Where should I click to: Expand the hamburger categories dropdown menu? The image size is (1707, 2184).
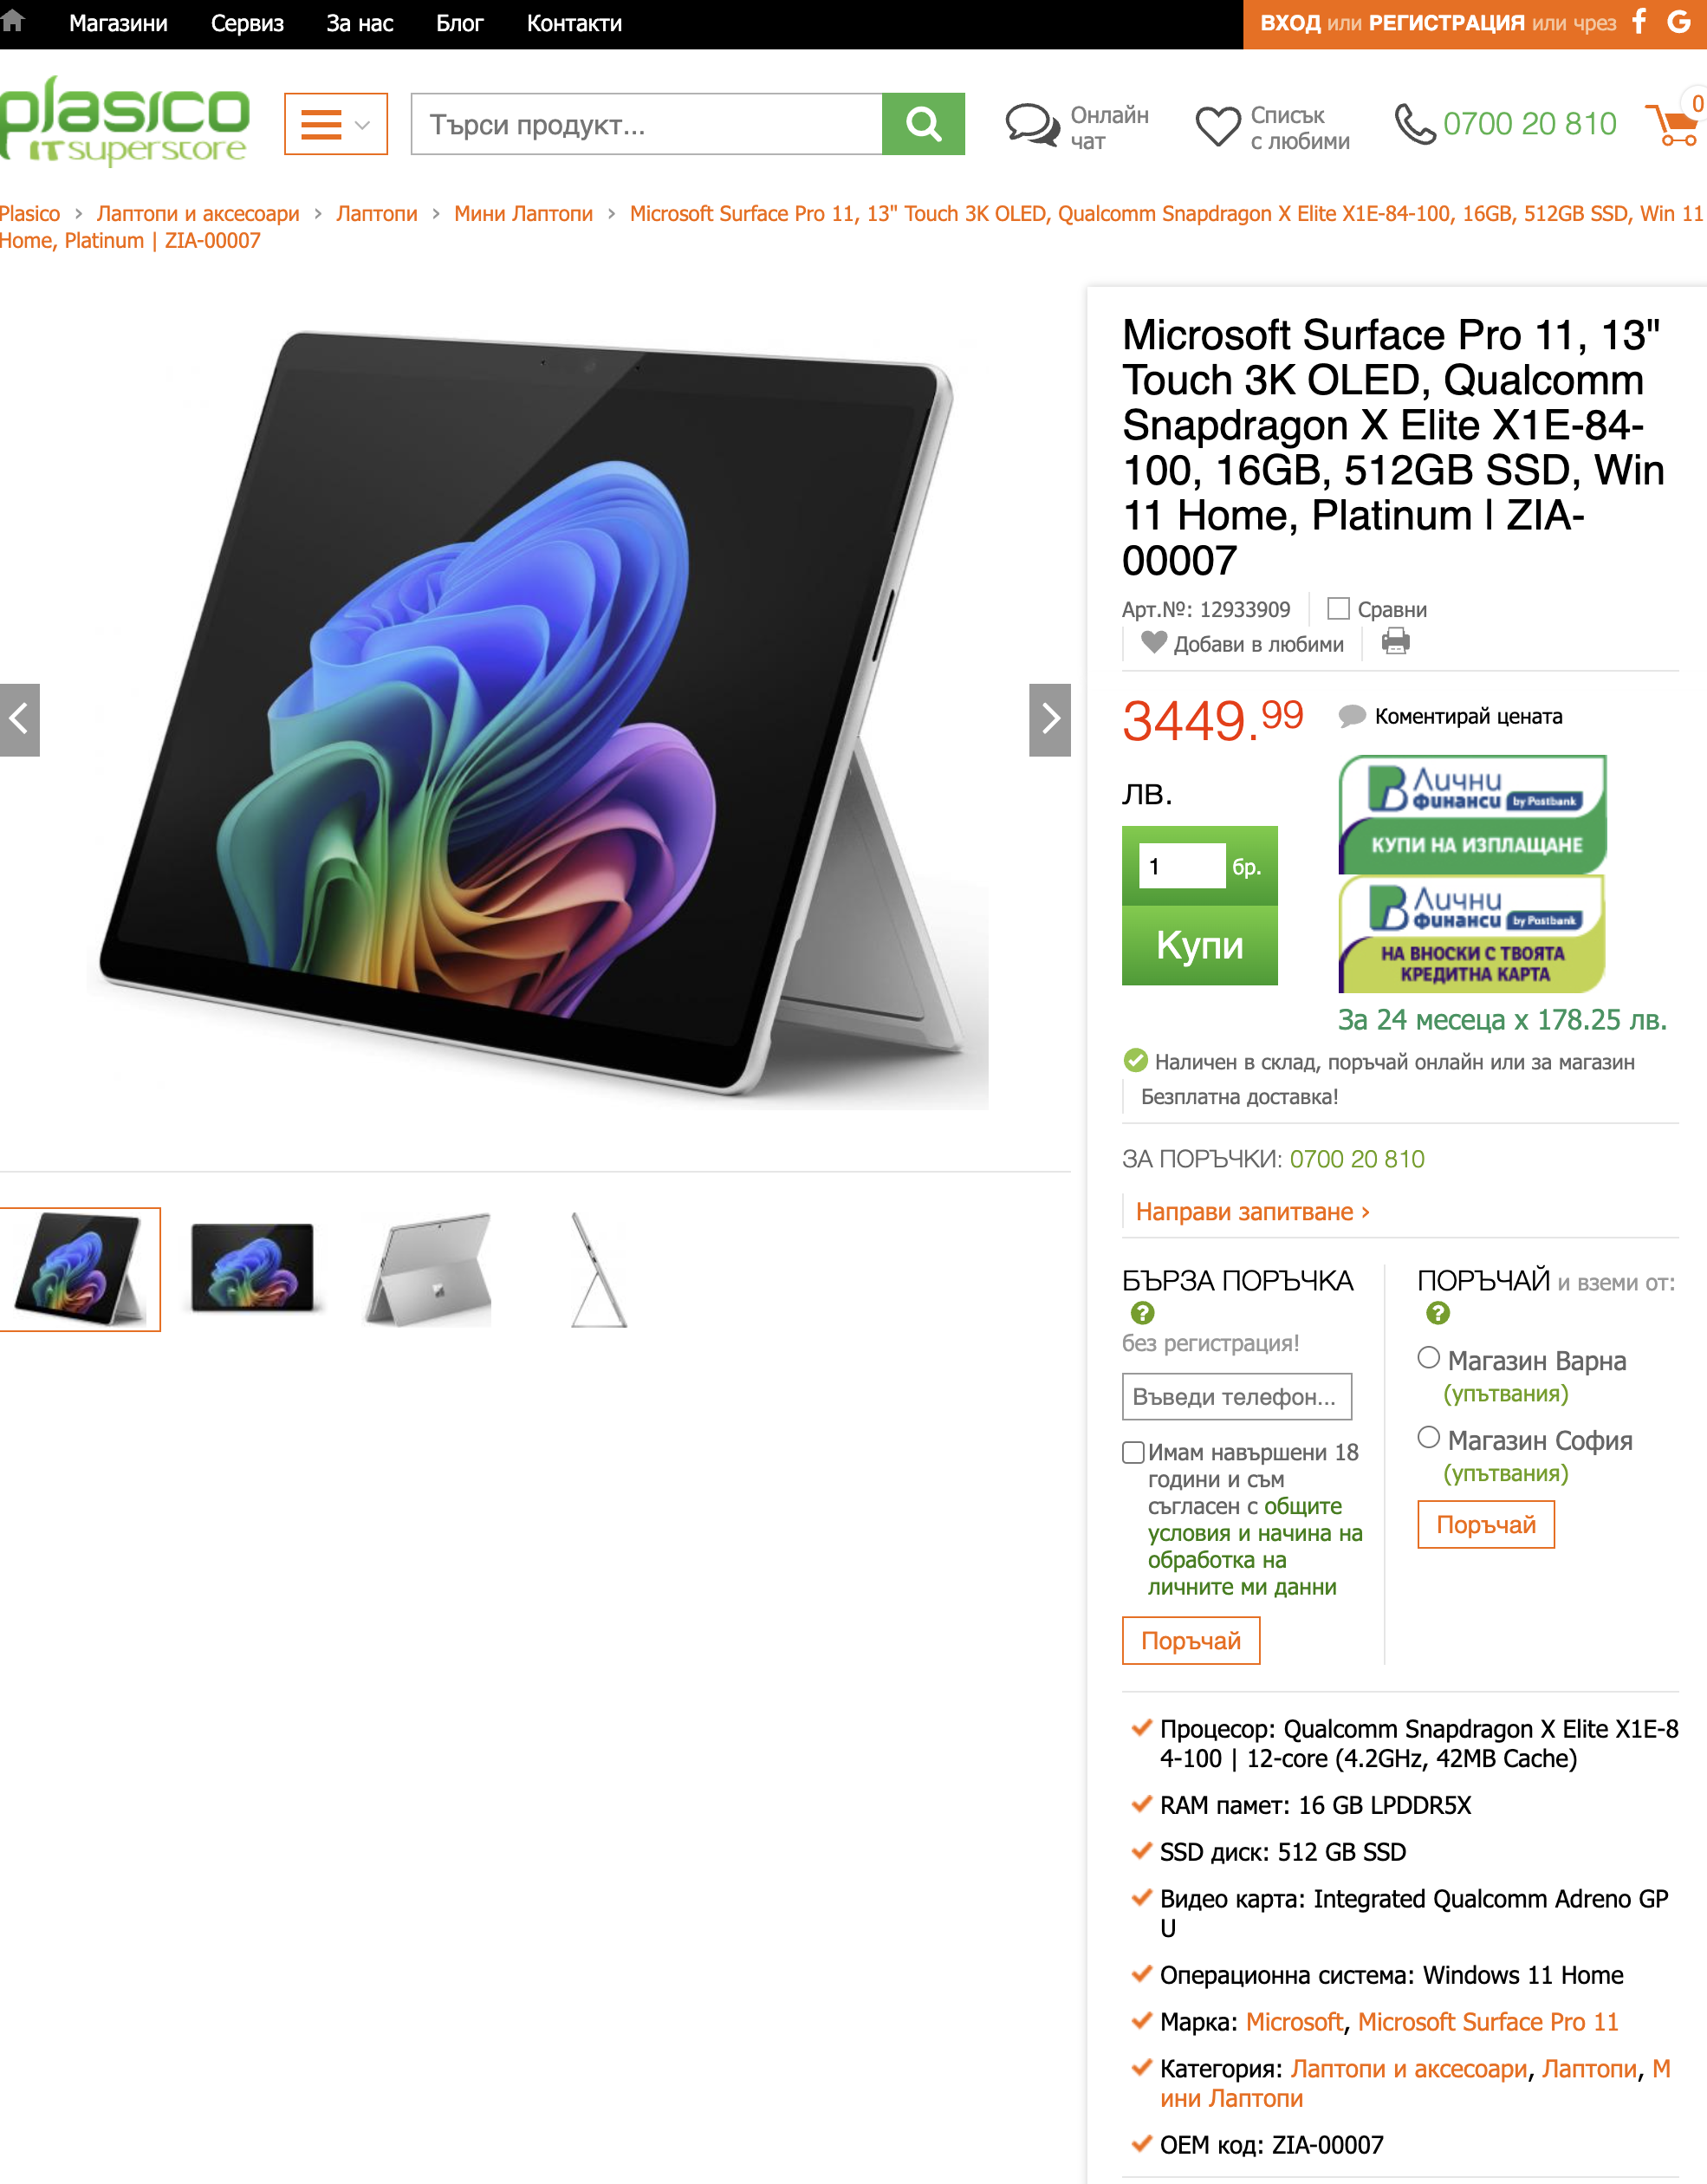[x=336, y=124]
